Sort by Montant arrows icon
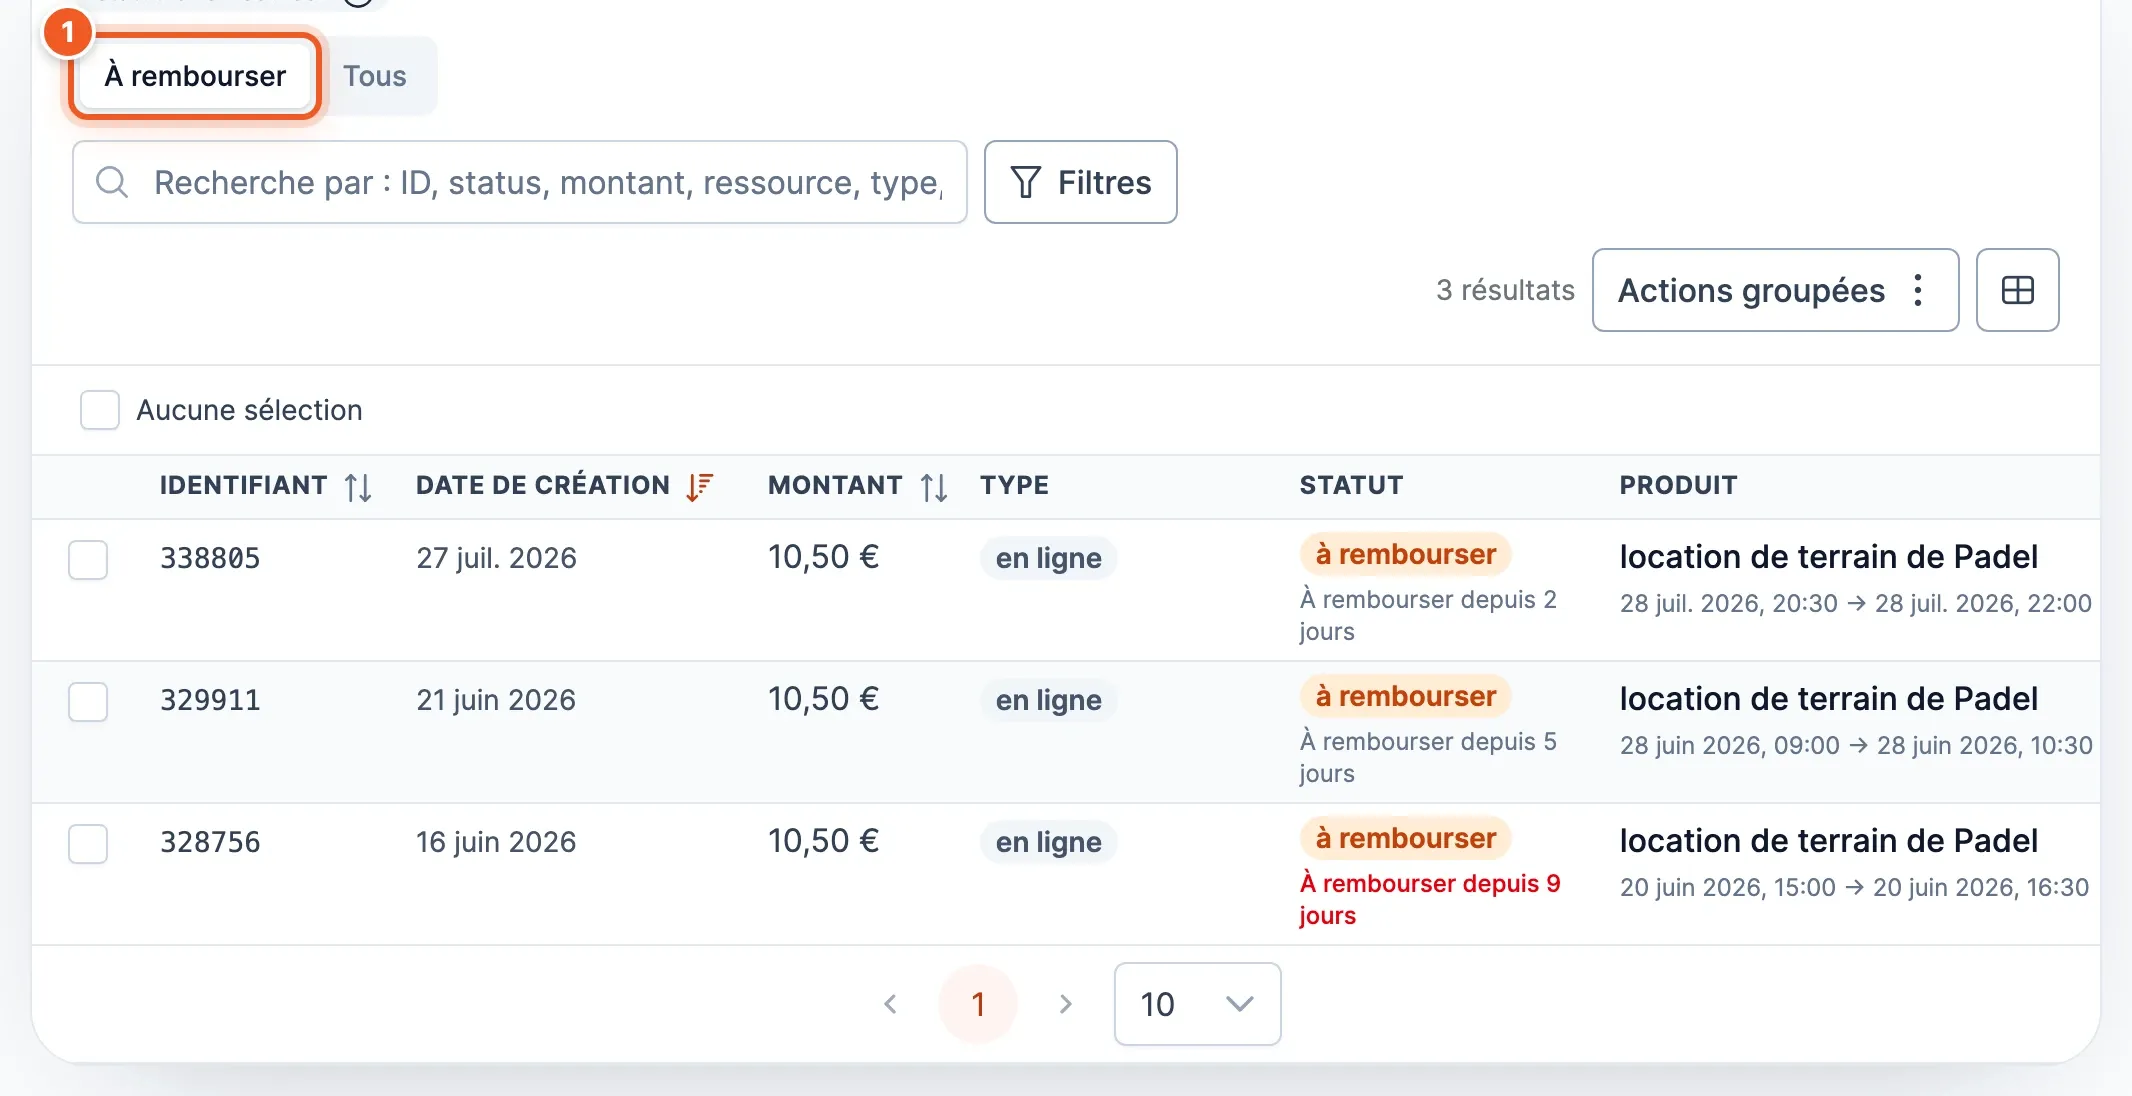This screenshot has width=2132, height=1096. (x=934, y=487)
